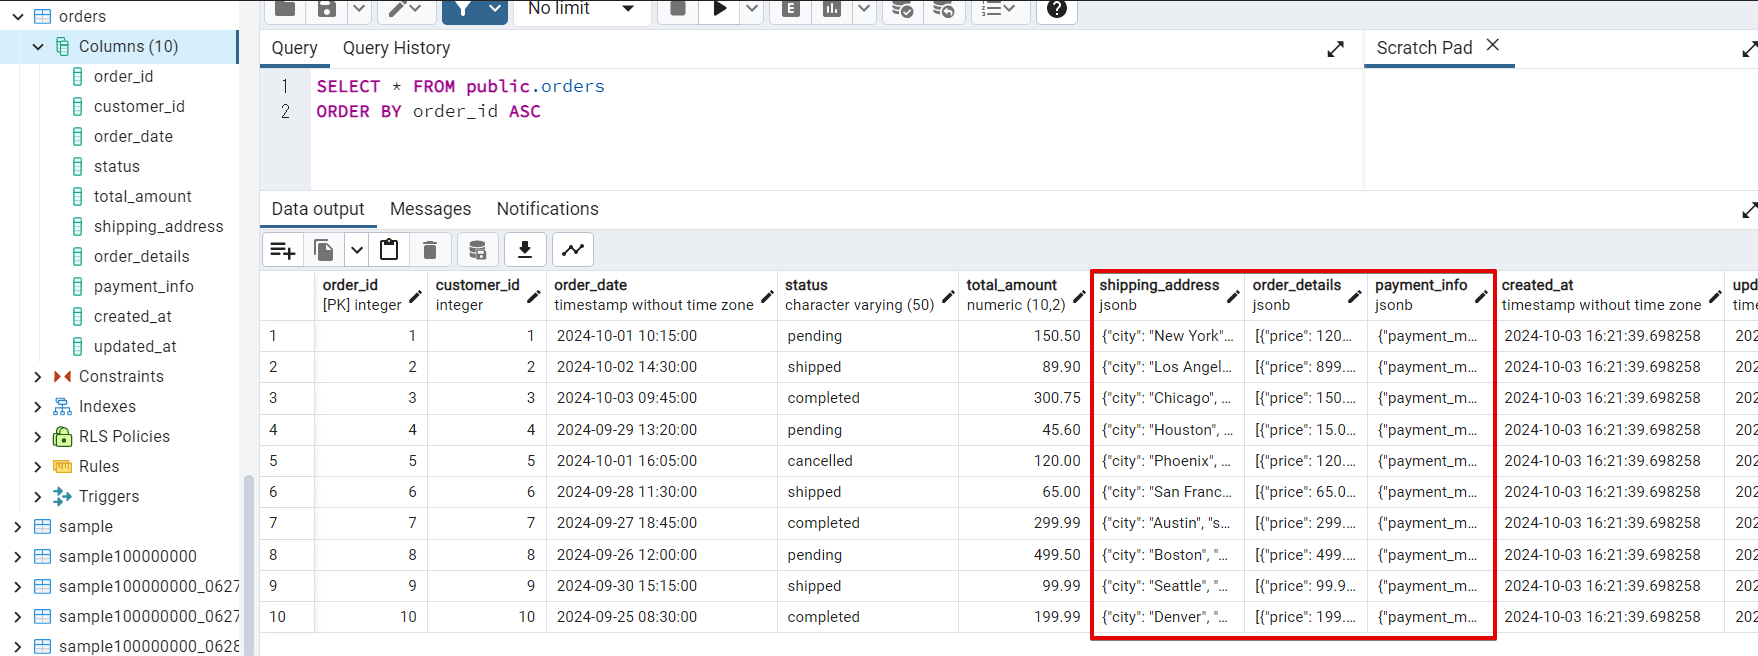
Task: Click the Download results icon
Action: pyautogui.click(x=525, y=250)
